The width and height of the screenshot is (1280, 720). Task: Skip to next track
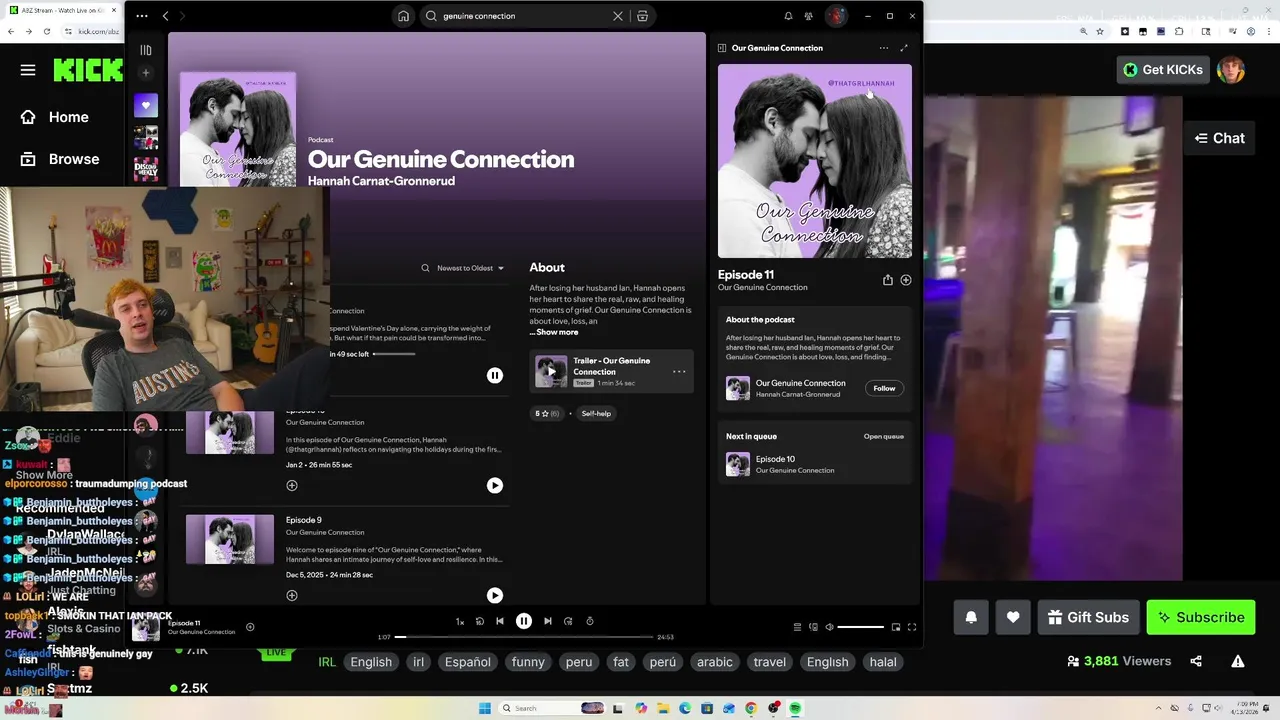coord(548,621)
